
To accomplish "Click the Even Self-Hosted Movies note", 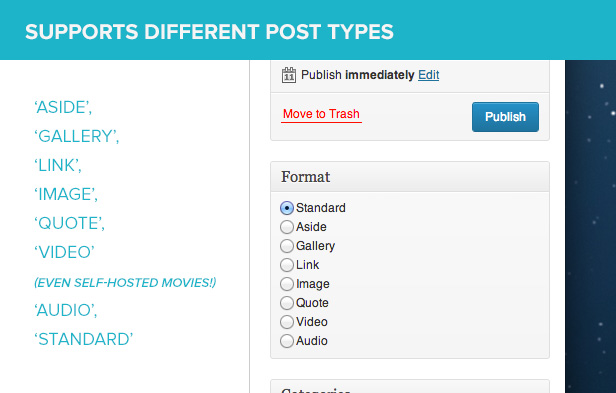I will click(x=125, y=283).
